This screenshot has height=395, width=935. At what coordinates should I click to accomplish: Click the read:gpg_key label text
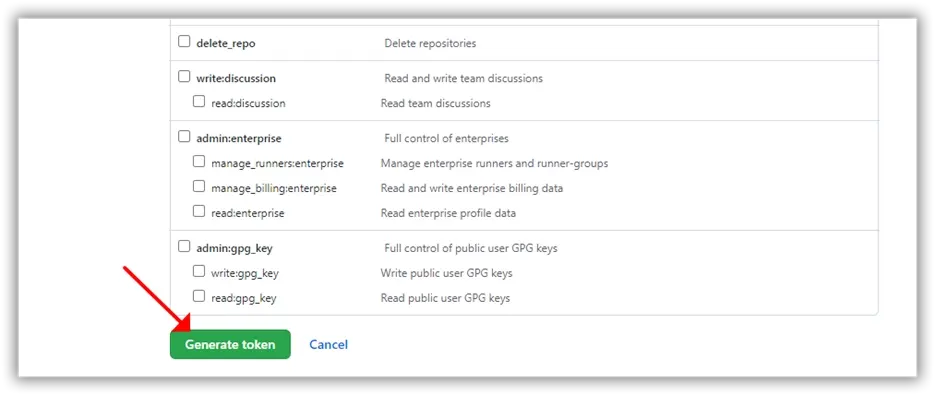[x=243, y=298]
